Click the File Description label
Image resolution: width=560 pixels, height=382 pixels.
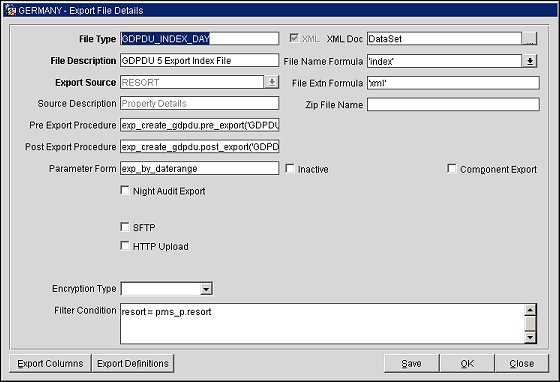tap(83, 61)
